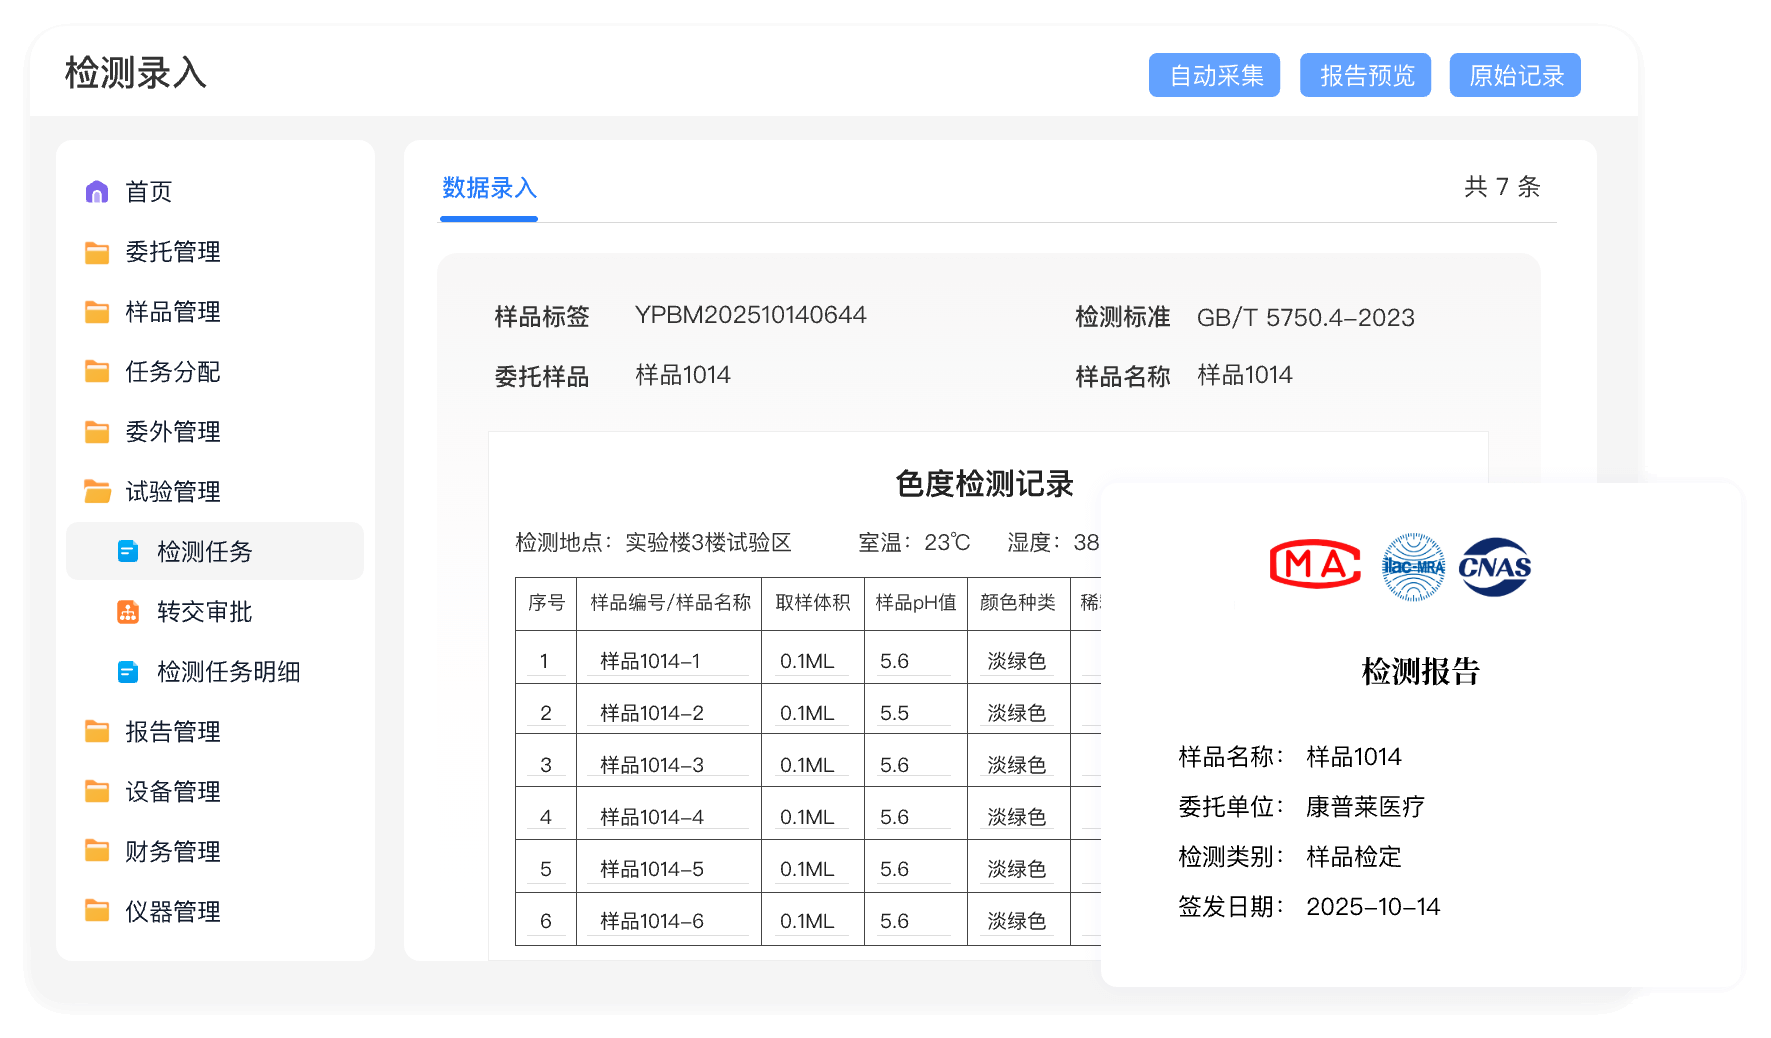Click the orange 转交审批 icon
The width and height of the screenshot is (1771, 1038).
click(128, 612)
